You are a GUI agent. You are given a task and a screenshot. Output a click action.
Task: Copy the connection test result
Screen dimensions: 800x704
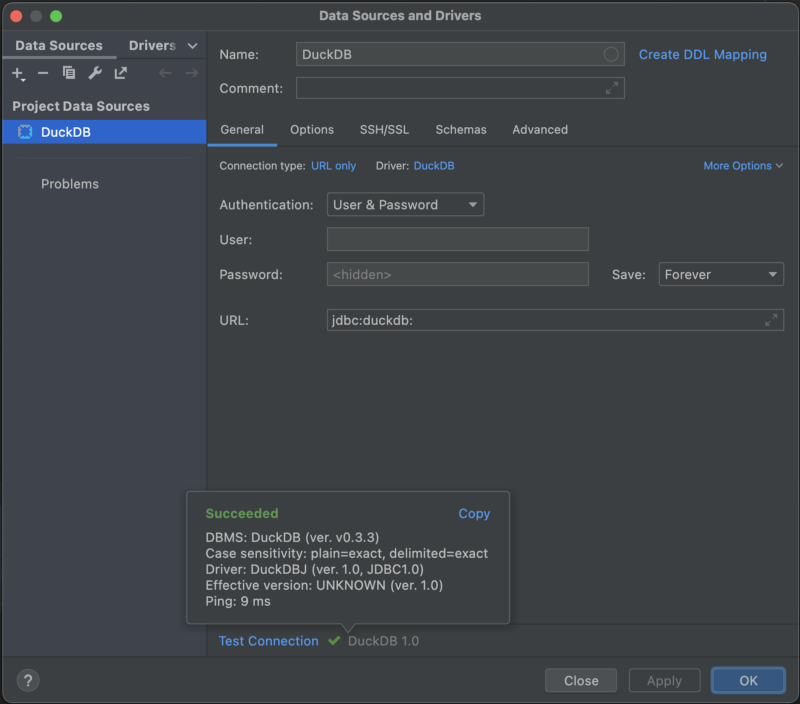474,513
